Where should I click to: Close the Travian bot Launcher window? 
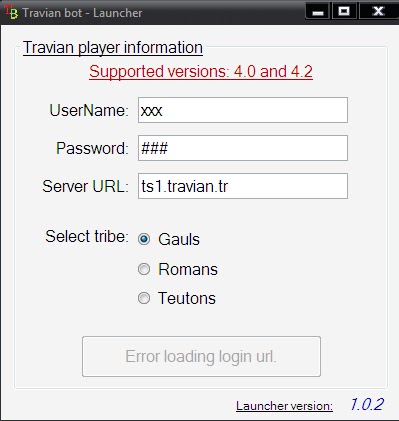click(x=379, y=11)
